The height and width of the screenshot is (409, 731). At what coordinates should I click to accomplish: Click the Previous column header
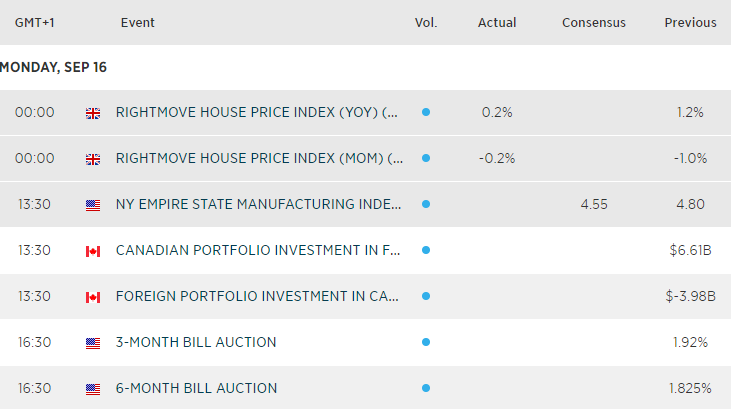click(x=690, y=23)
